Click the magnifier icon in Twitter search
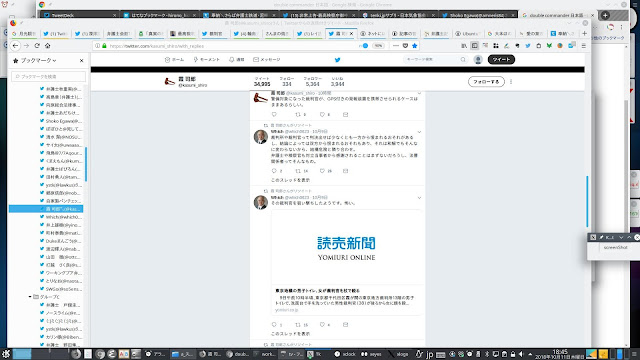The width and height of the screenshot is (640, 360). [463, 60]
